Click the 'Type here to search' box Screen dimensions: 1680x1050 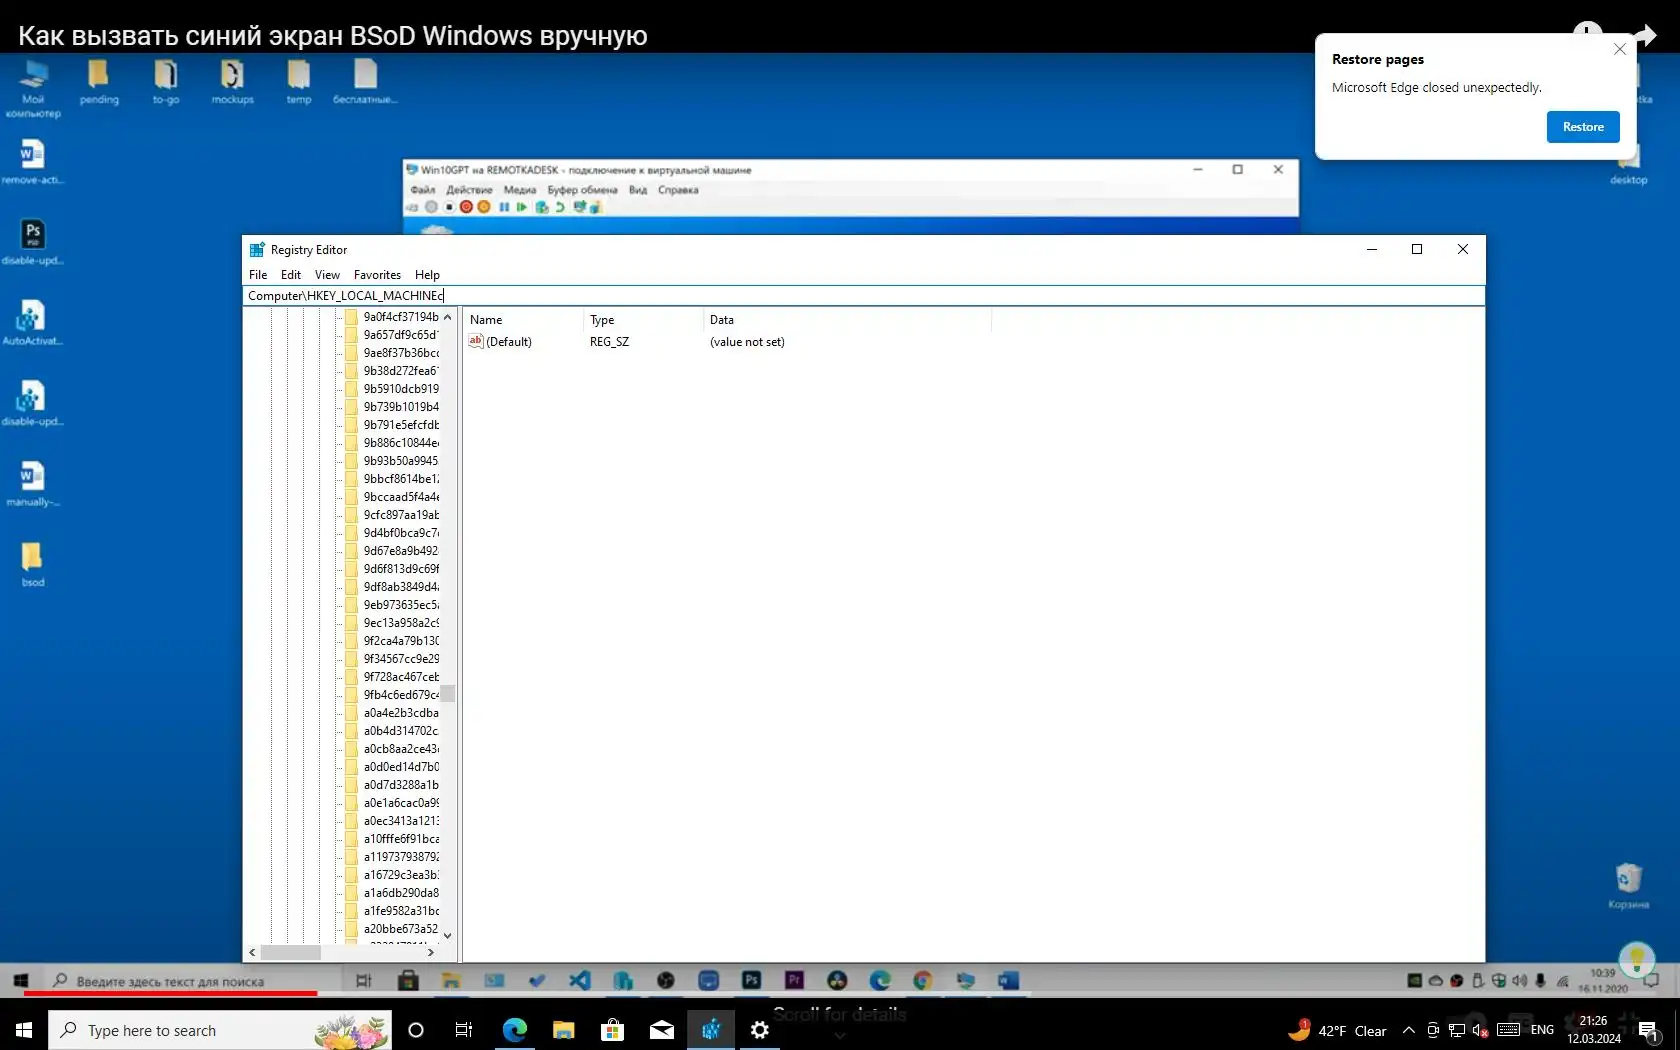click(220, 1030)
